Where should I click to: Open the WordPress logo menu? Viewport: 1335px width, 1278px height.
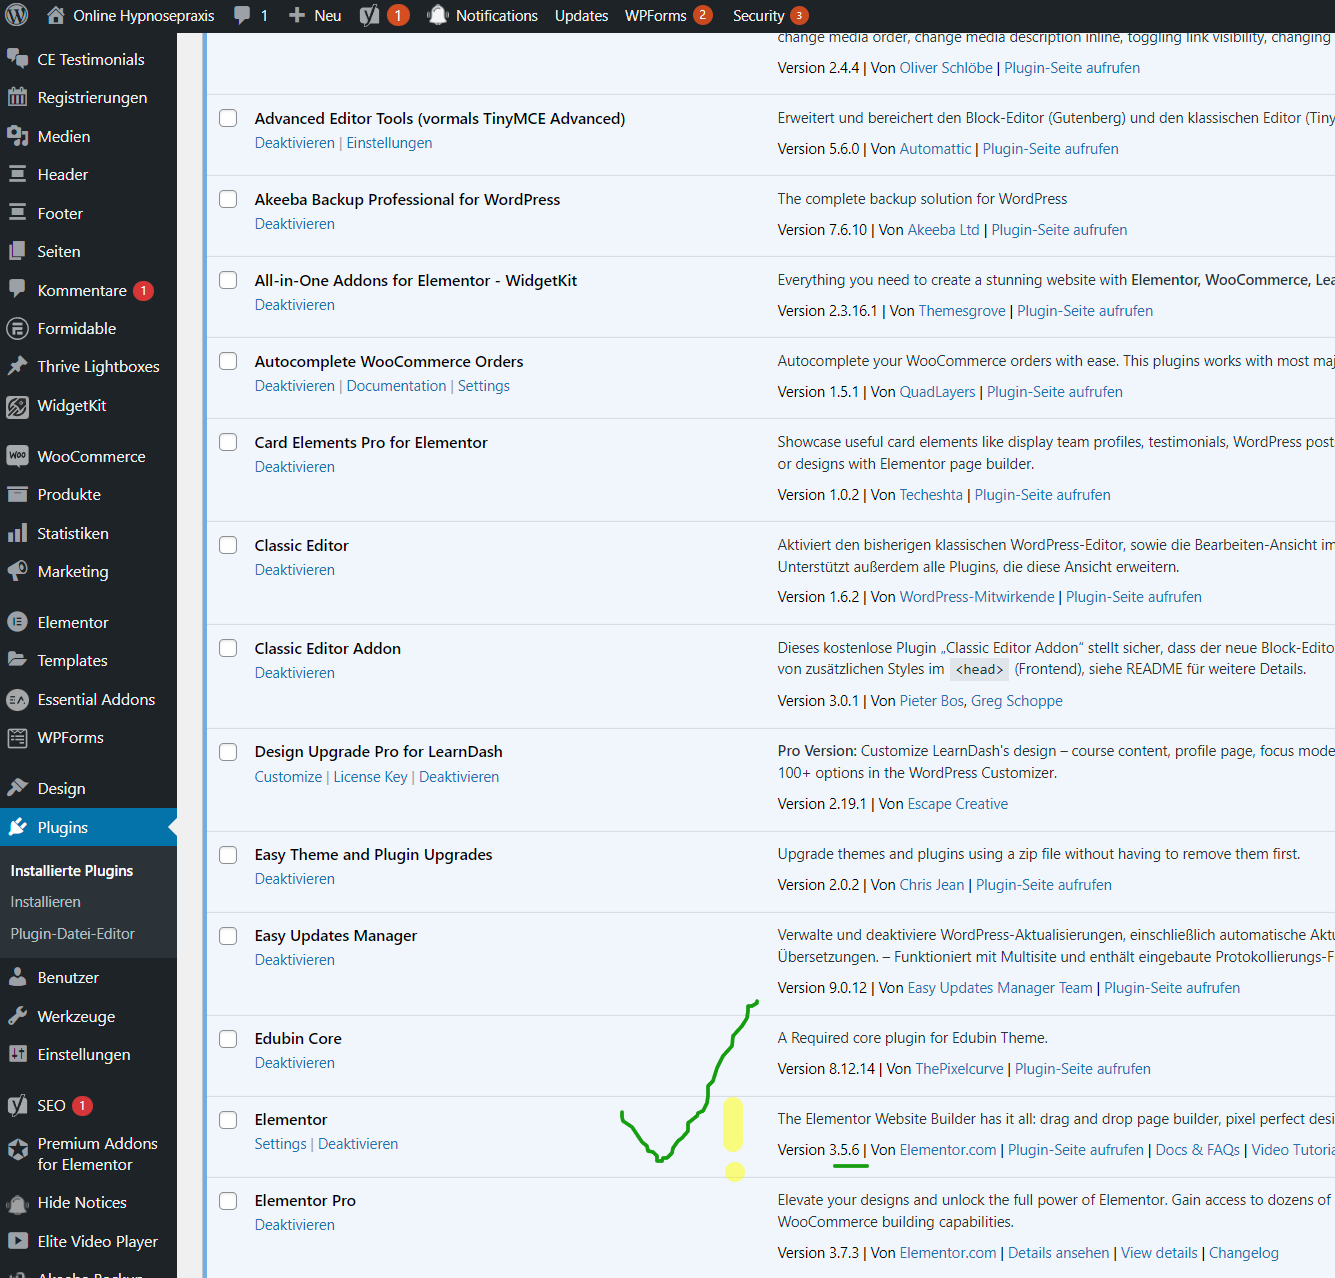(x=17, y=15)
